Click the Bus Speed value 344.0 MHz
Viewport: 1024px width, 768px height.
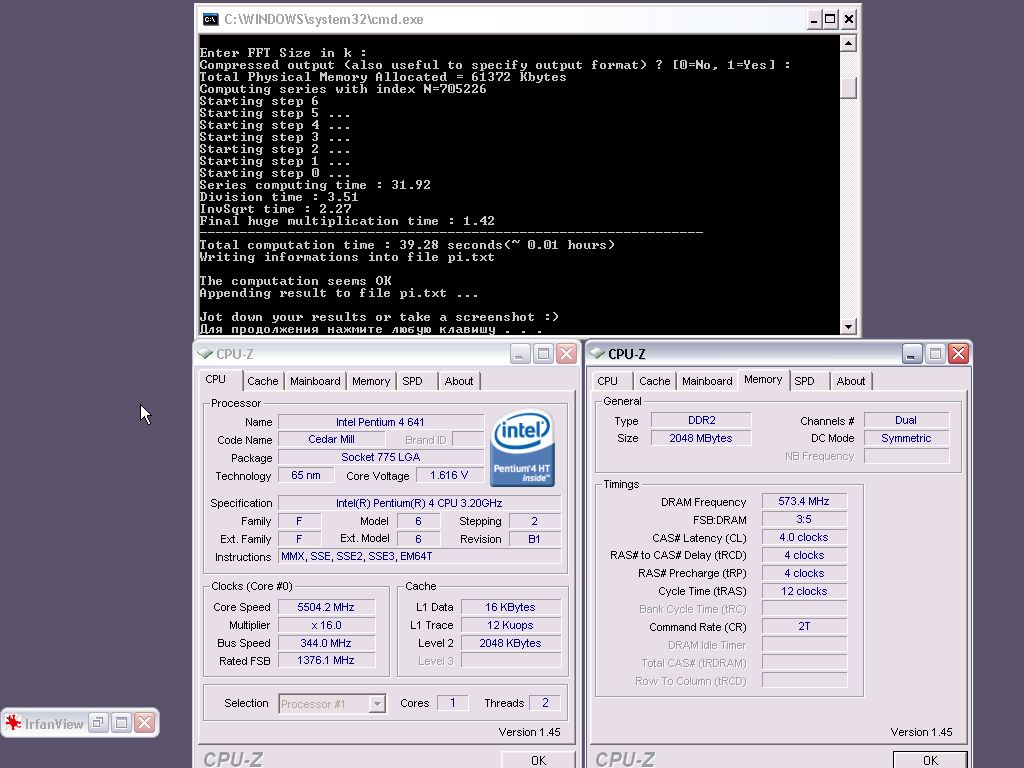pos(326,643)
